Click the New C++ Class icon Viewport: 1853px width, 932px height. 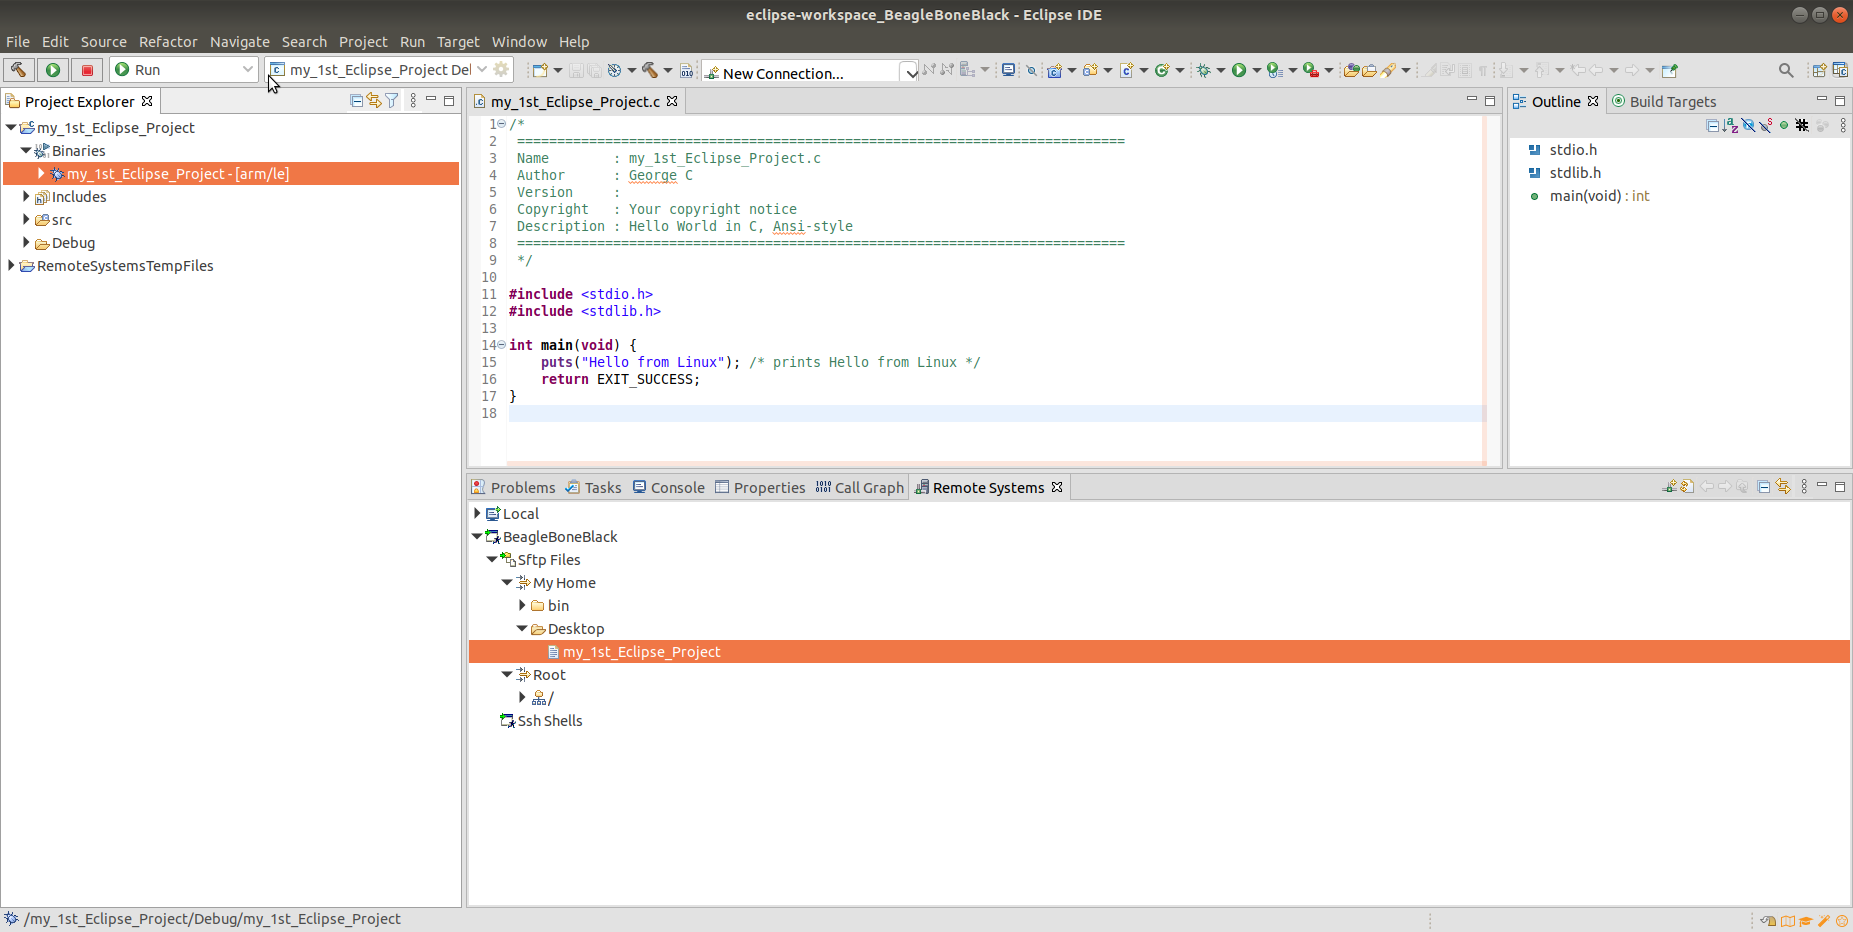1162,70
